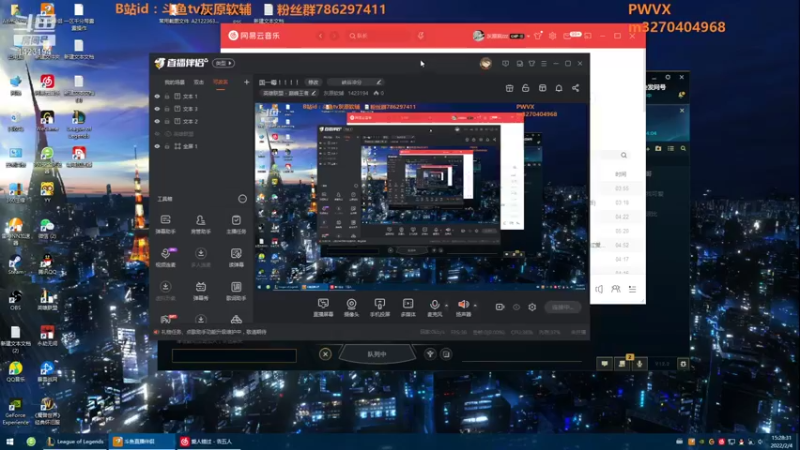
Task: Click the 修改 button next to room title
Action: tap(313, 82)
